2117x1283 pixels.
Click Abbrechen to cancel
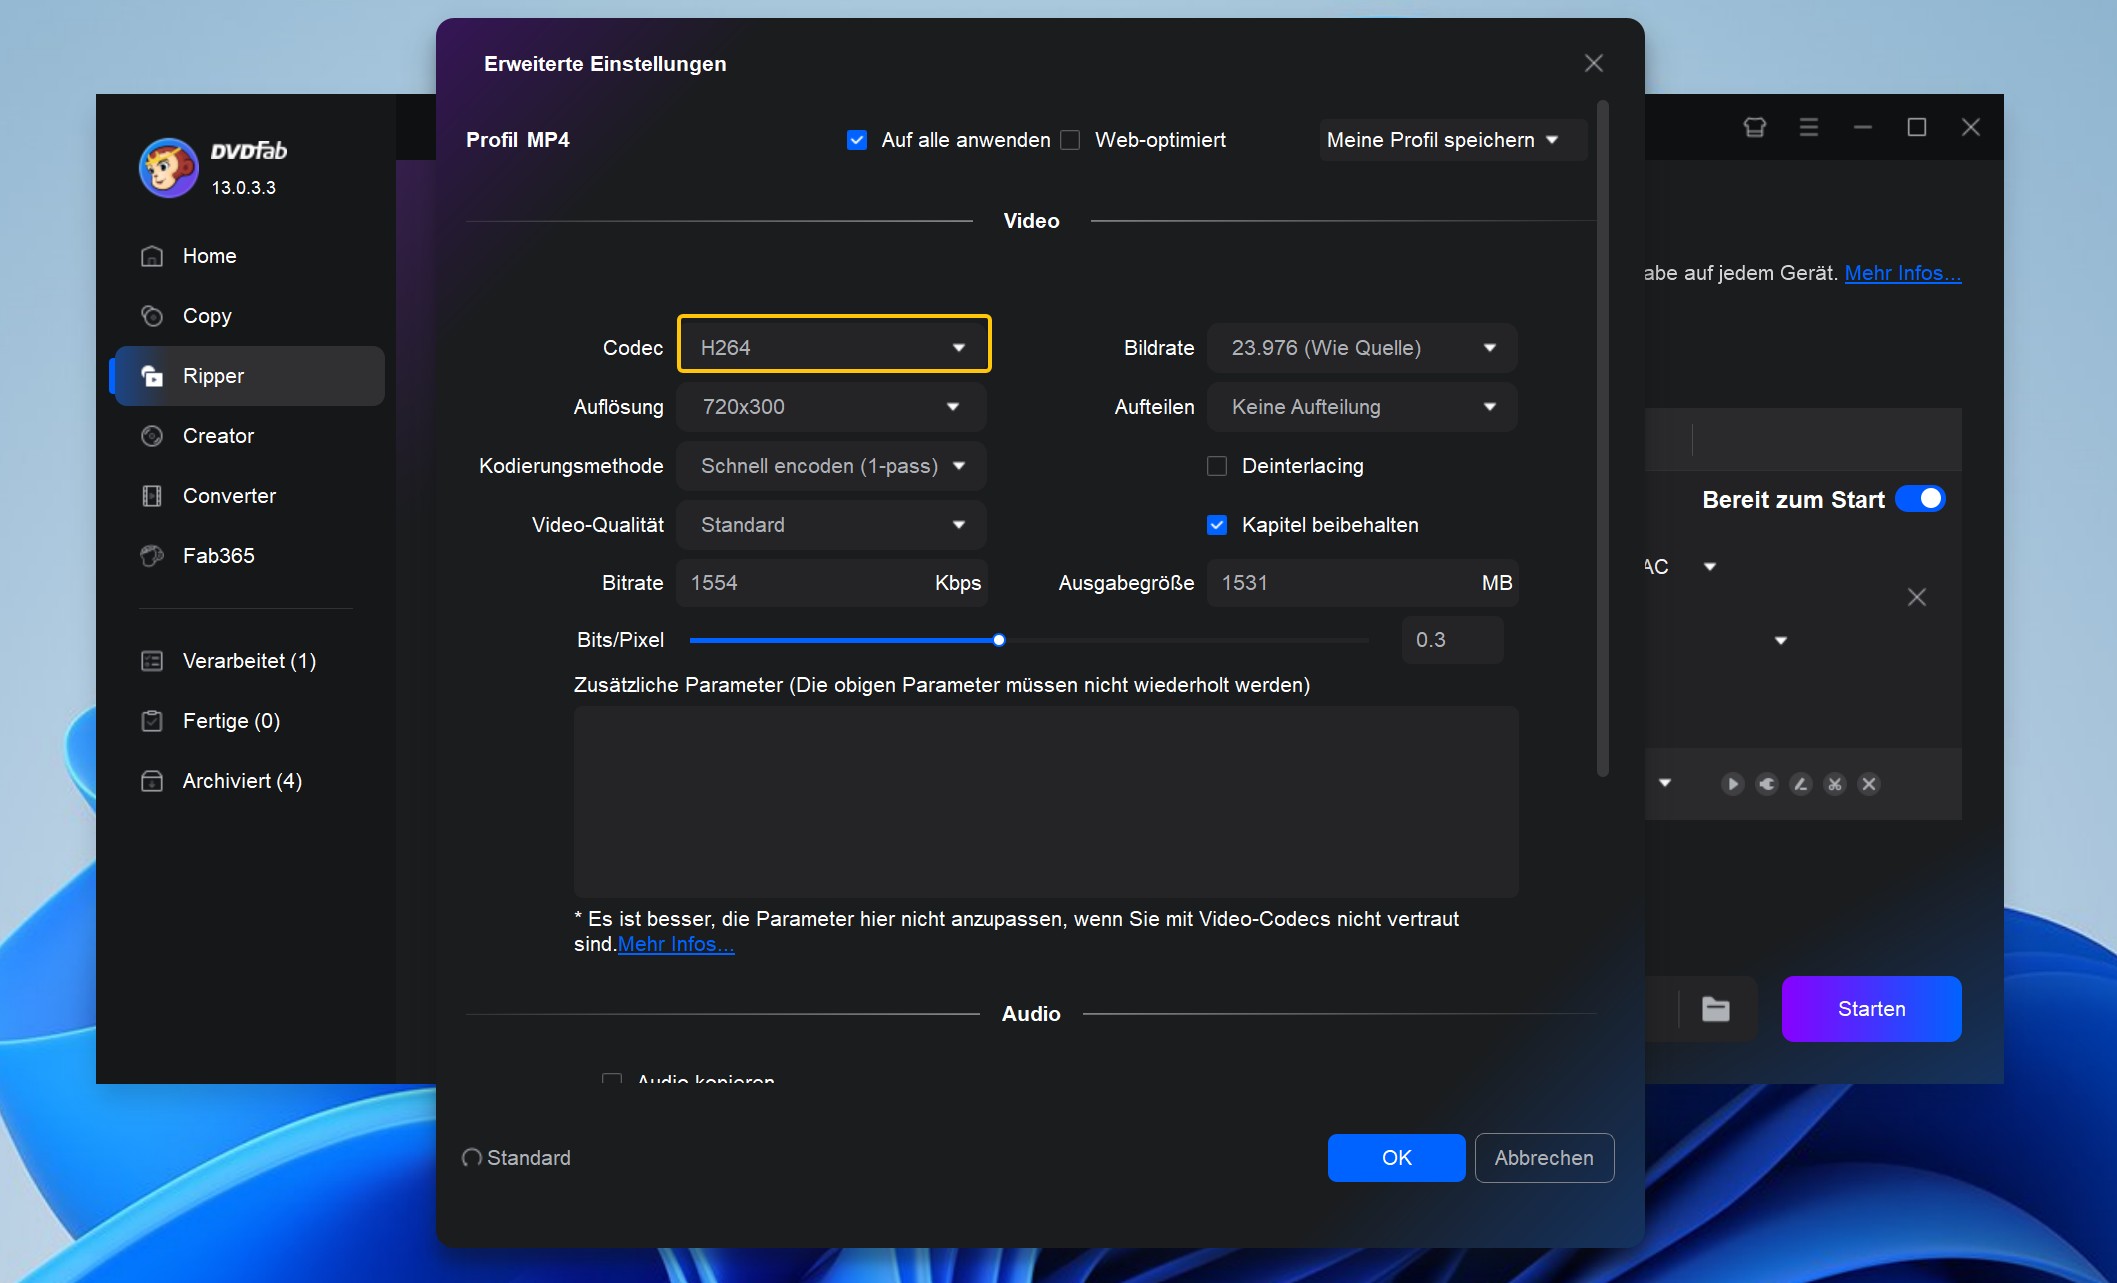[x=1544, y=1158]
